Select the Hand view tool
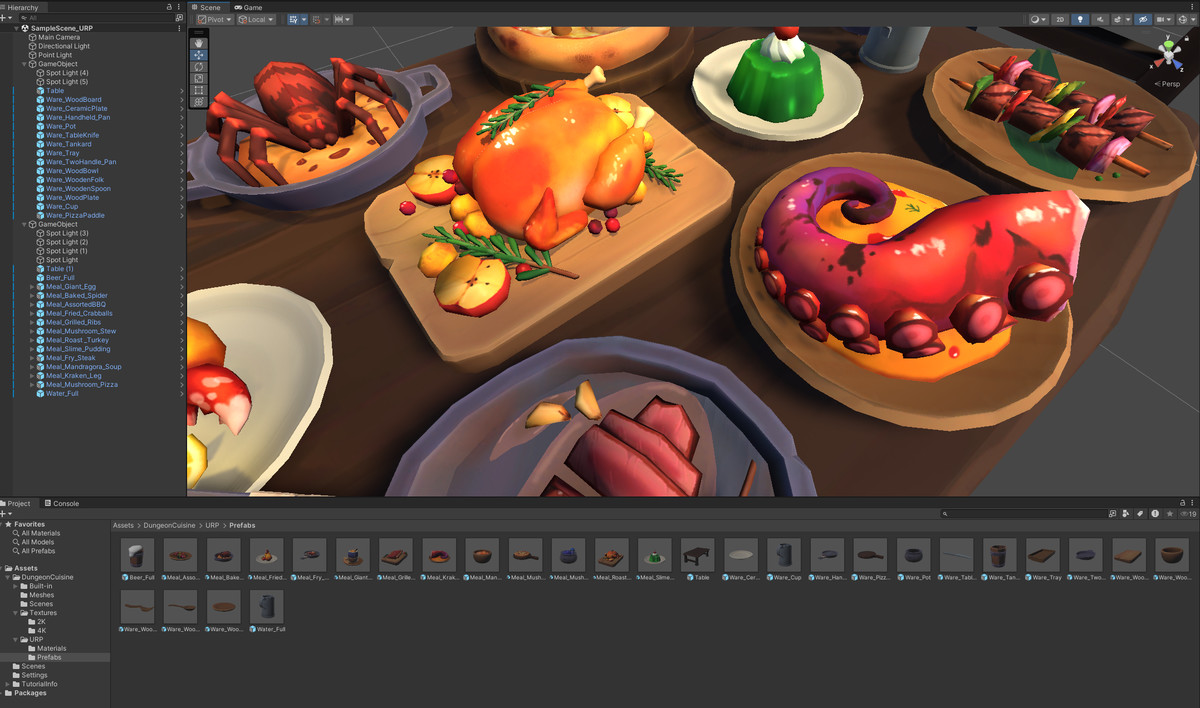1200x708 pixels. (199, 43)
